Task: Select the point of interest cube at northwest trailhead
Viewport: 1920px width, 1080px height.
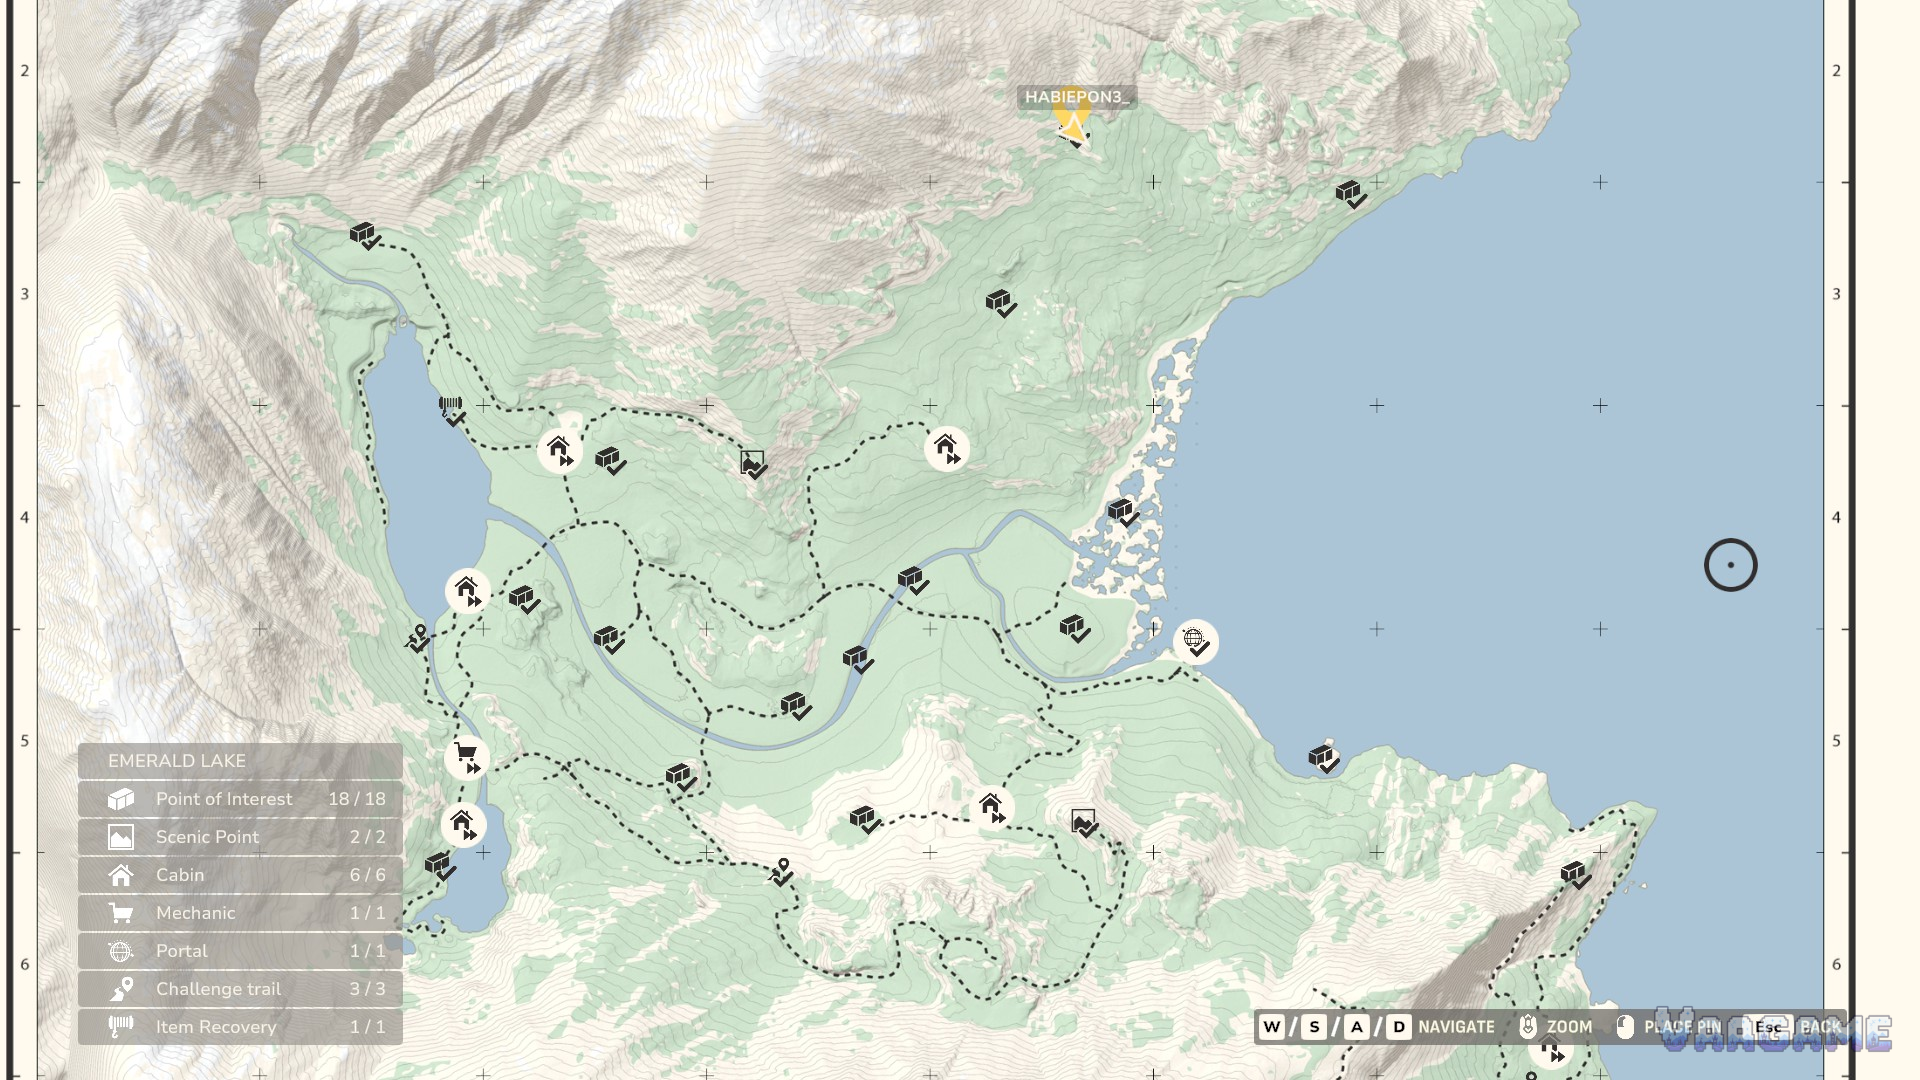Action: point(365,235)
